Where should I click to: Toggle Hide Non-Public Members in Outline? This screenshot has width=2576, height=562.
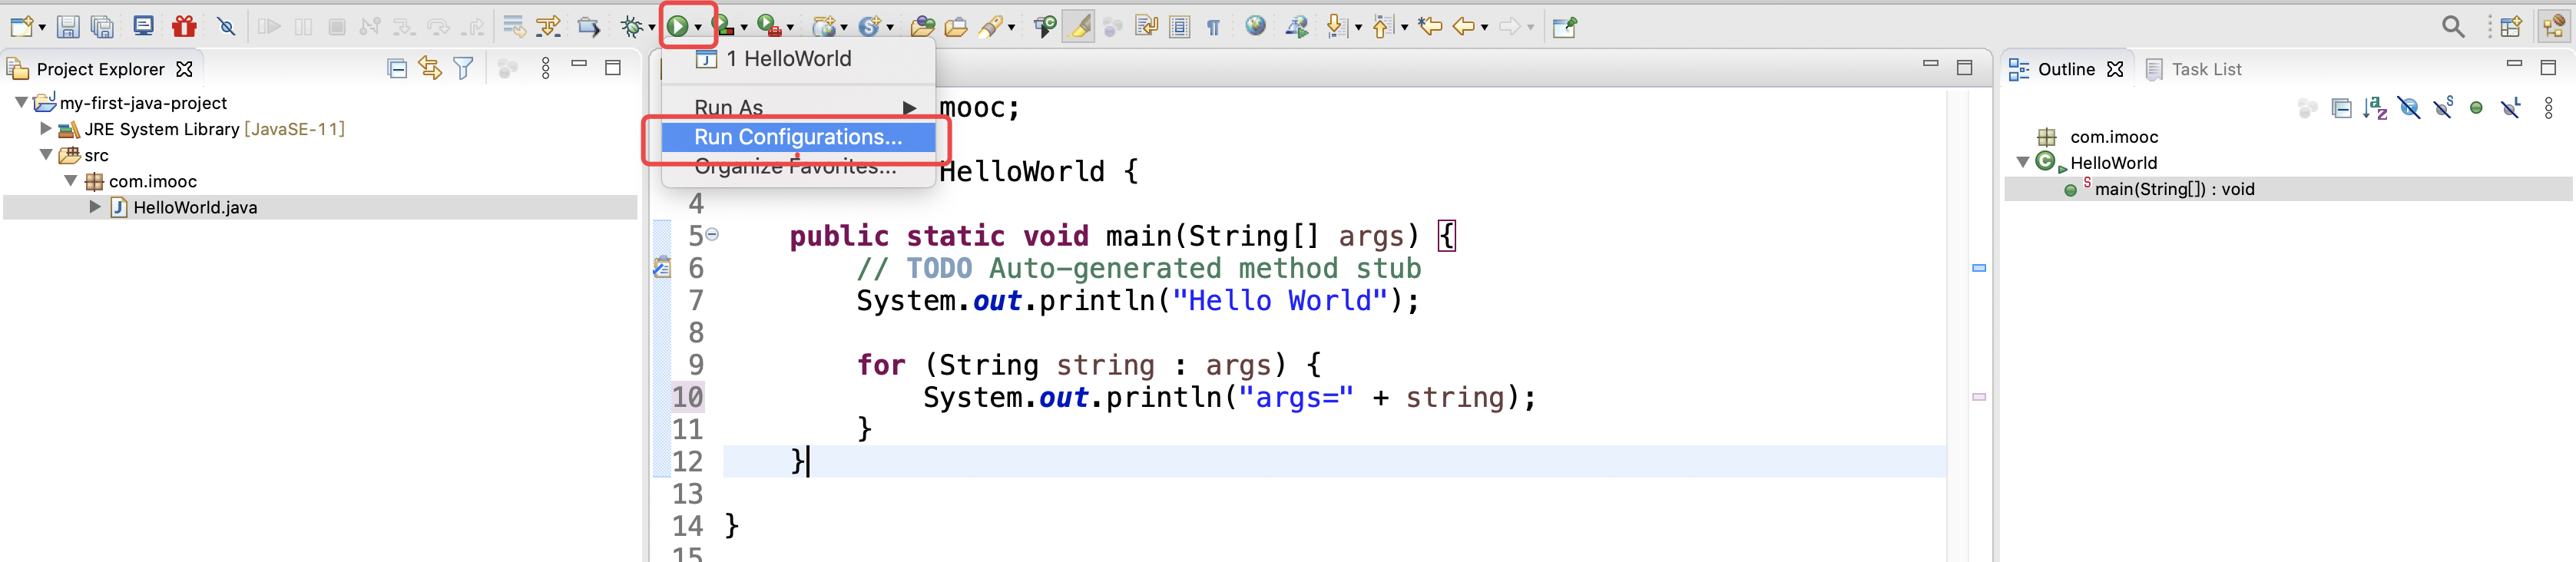[x=2476, y=108]
